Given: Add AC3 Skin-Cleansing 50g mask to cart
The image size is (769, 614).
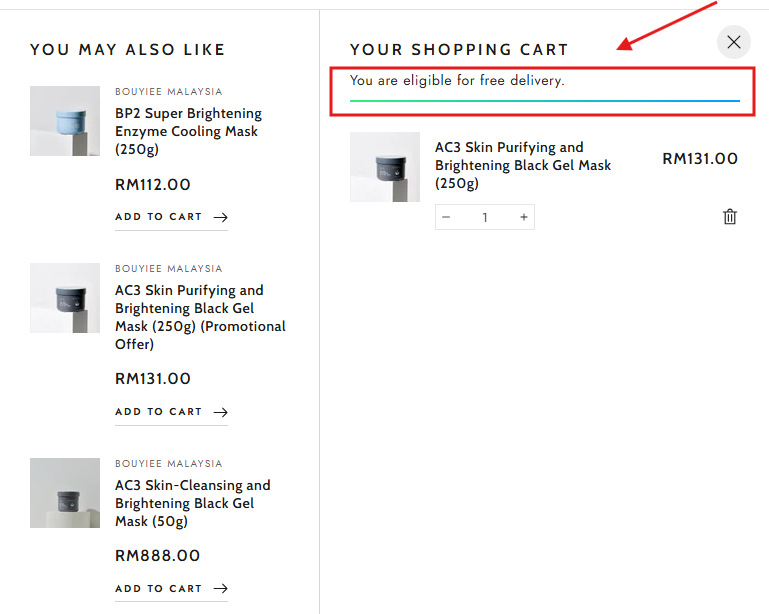Looking at the screenshot, I should click(x=159, y=589).
